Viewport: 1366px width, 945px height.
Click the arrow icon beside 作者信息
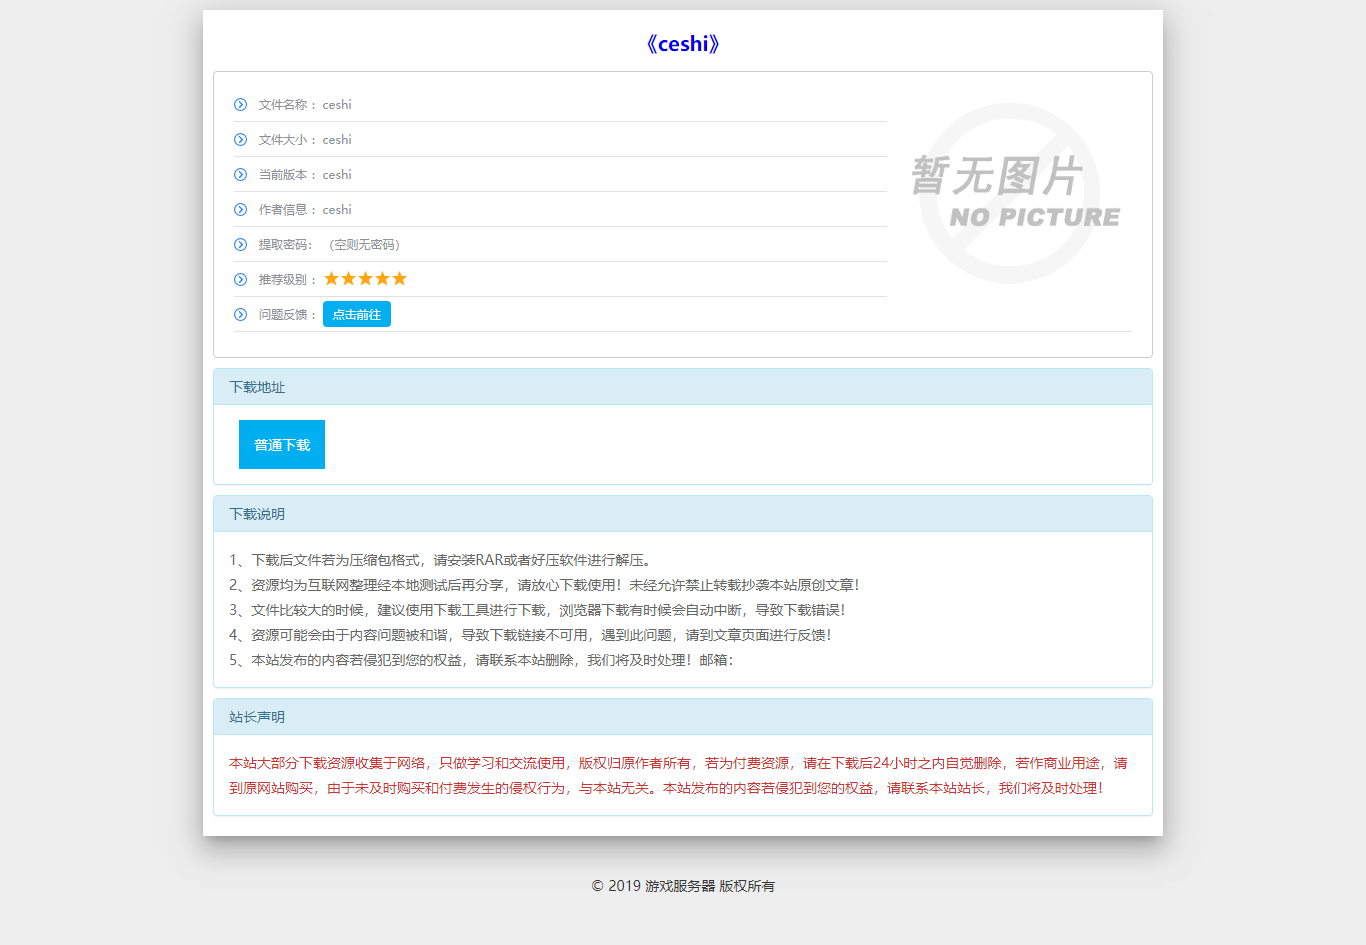(x=240, y=210)
